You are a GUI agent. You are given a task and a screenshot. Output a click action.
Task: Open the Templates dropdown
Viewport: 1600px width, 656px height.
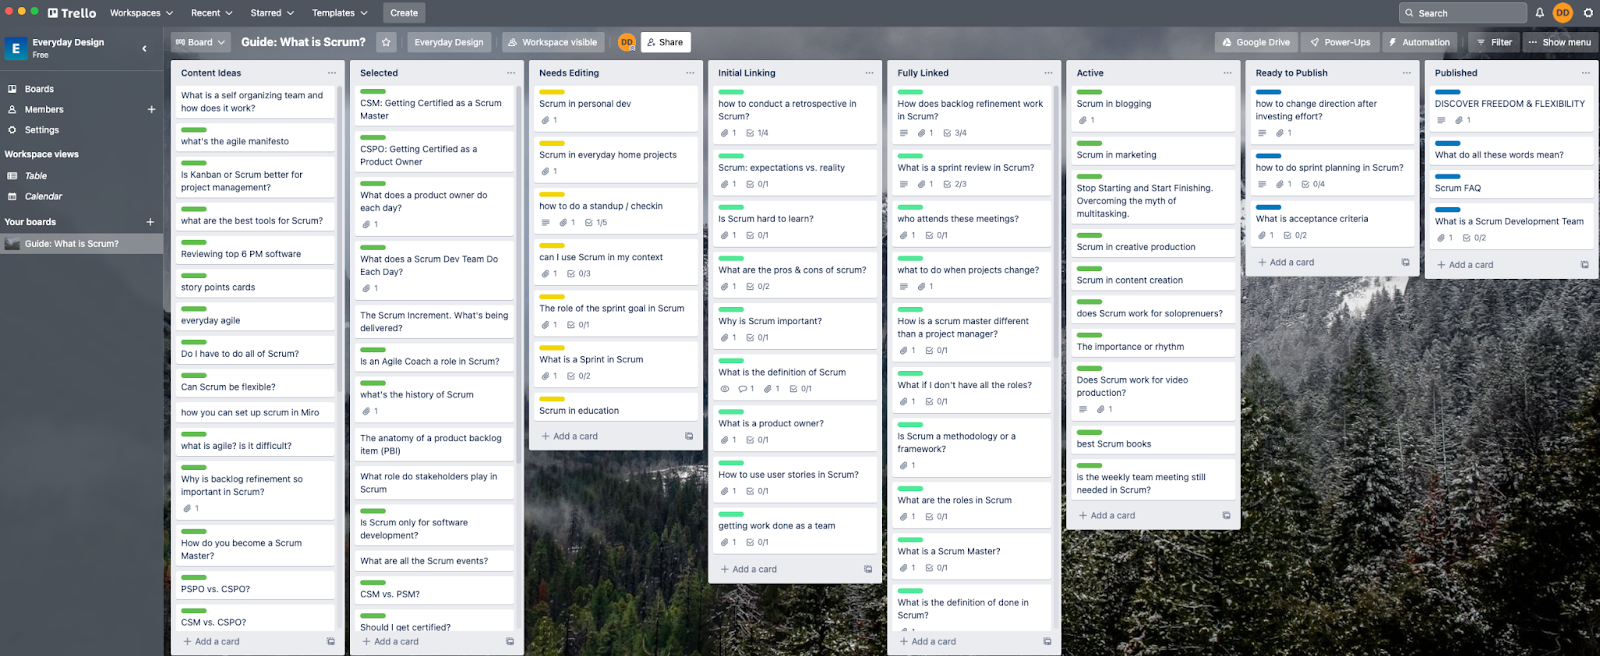click(x=339, y=13)
